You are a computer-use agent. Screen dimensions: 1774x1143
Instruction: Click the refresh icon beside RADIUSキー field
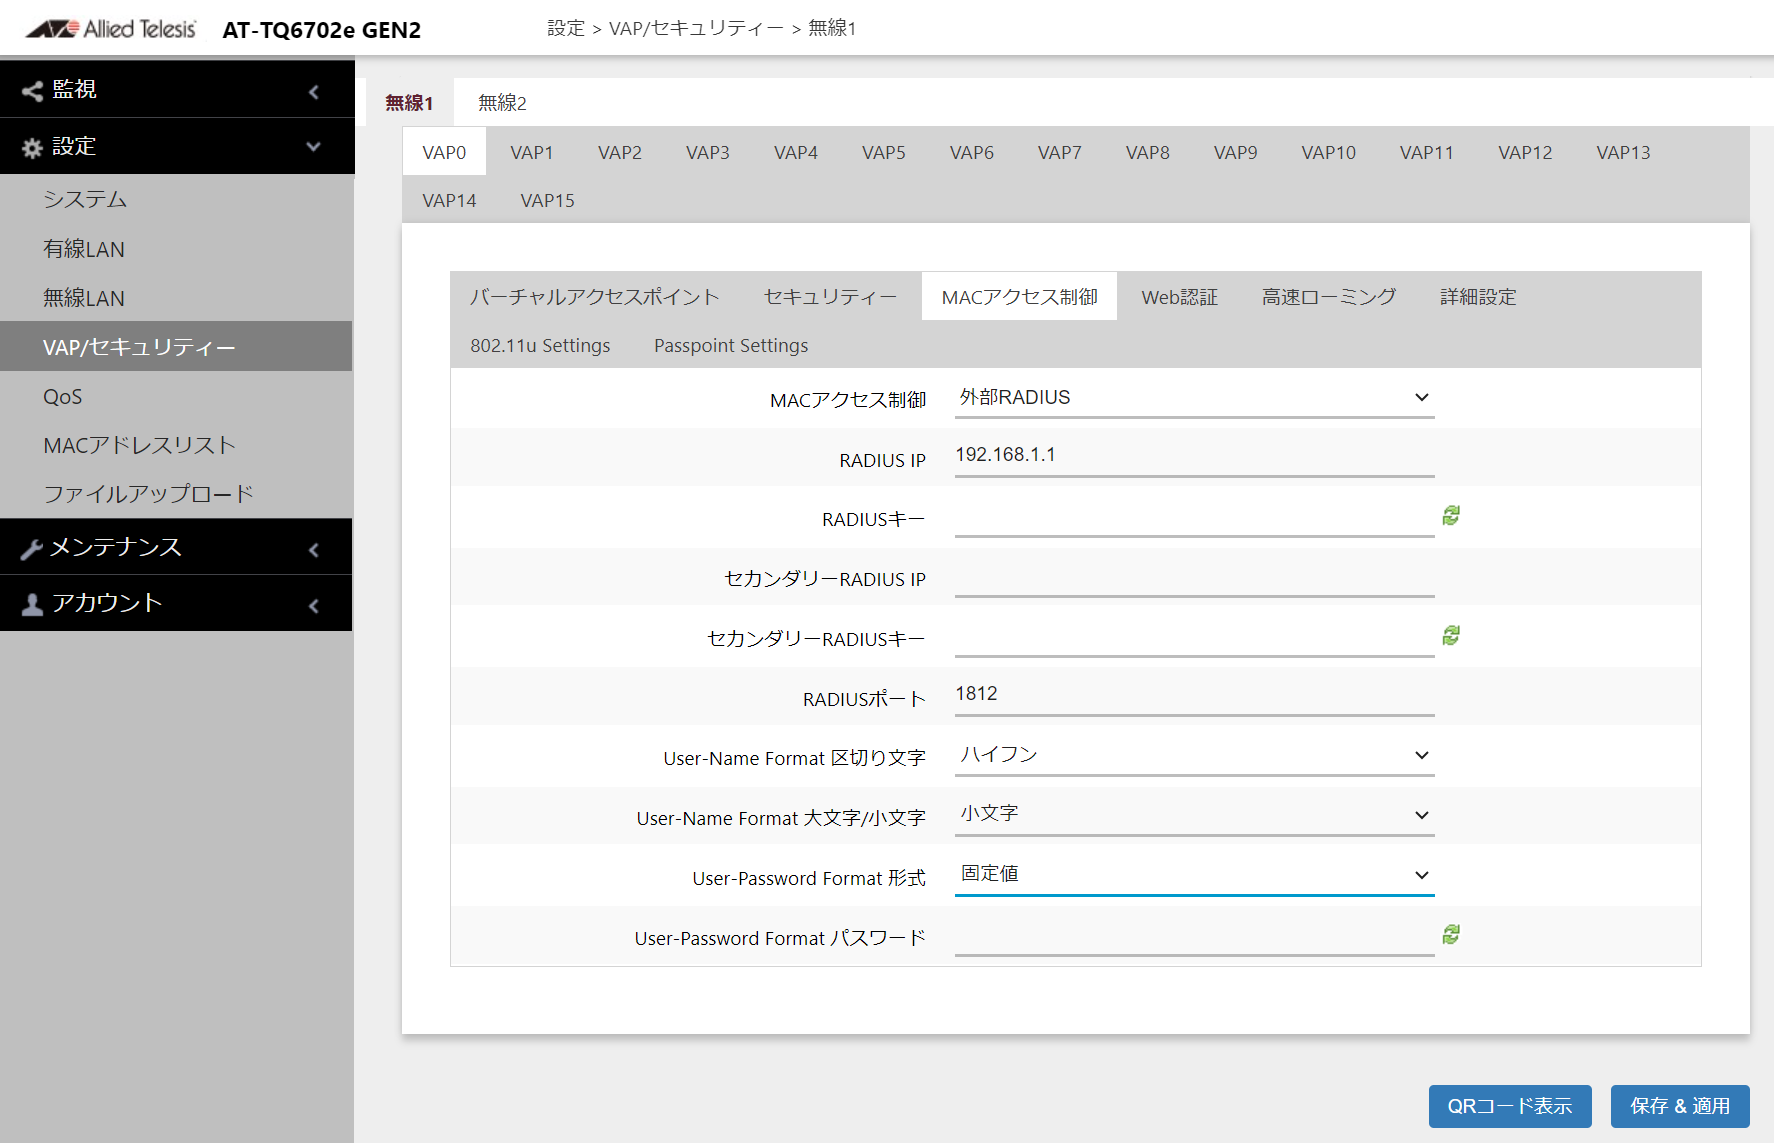click(1451, 515)
